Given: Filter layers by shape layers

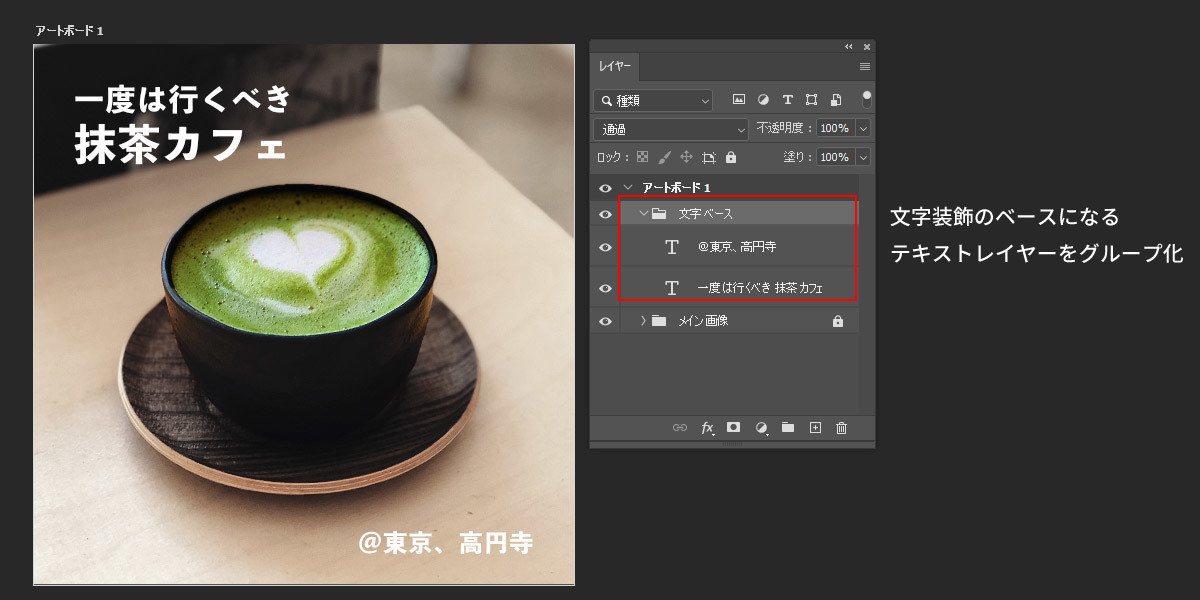Looking at the screenshot, I should (x=811, y=100).
